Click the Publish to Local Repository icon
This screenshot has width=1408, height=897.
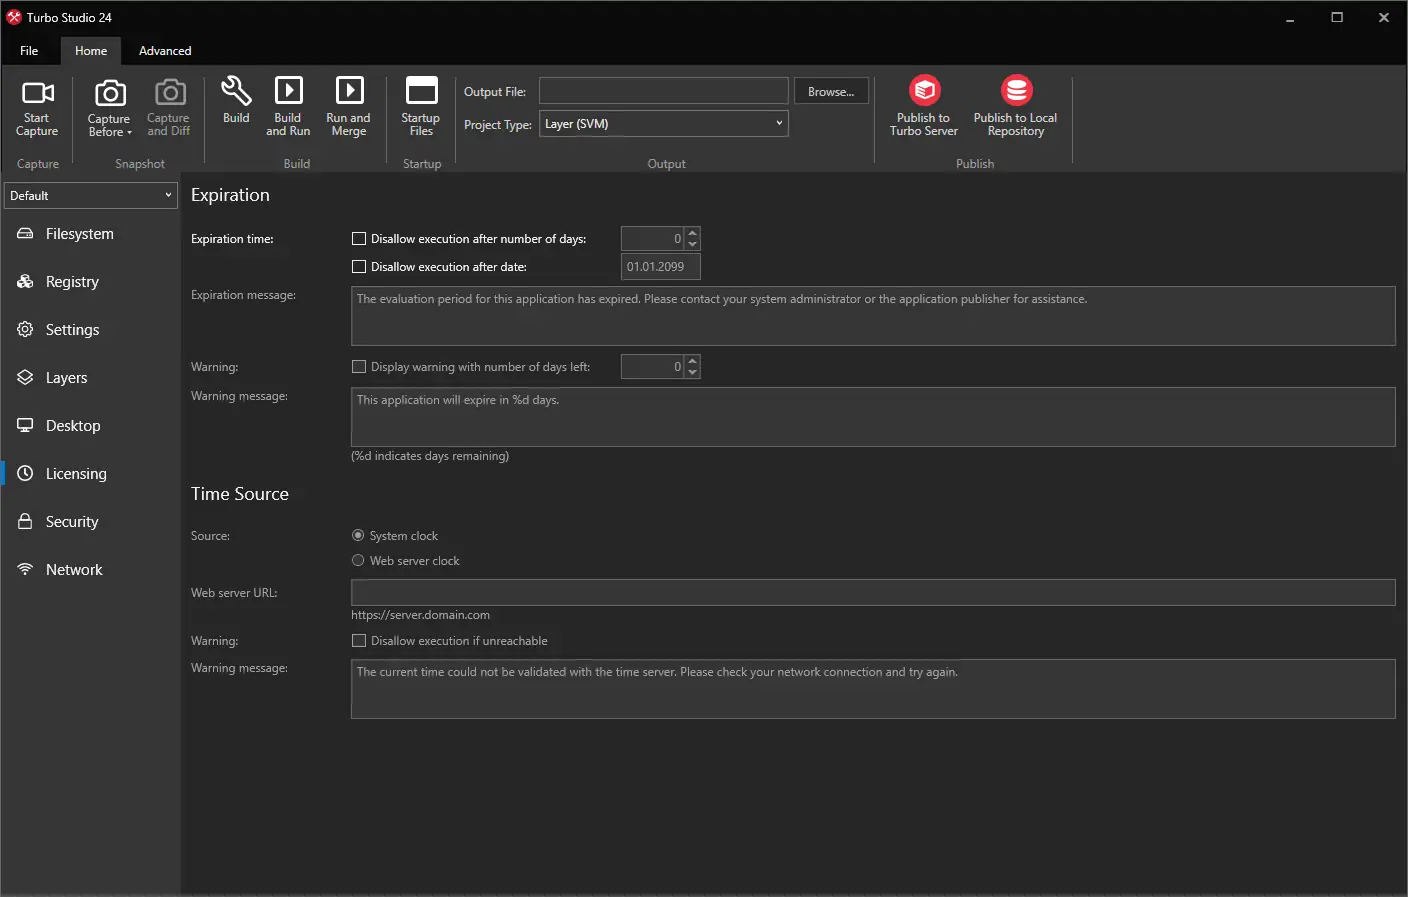pyautogui.click(x=1017, y=90)
